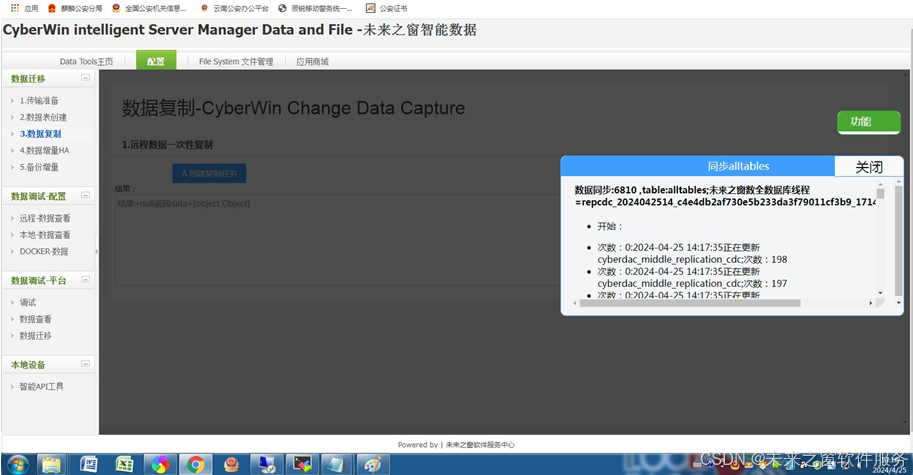Open File Explorer from the taskbar
The image size is (913, 475).
tap(51, 465)
